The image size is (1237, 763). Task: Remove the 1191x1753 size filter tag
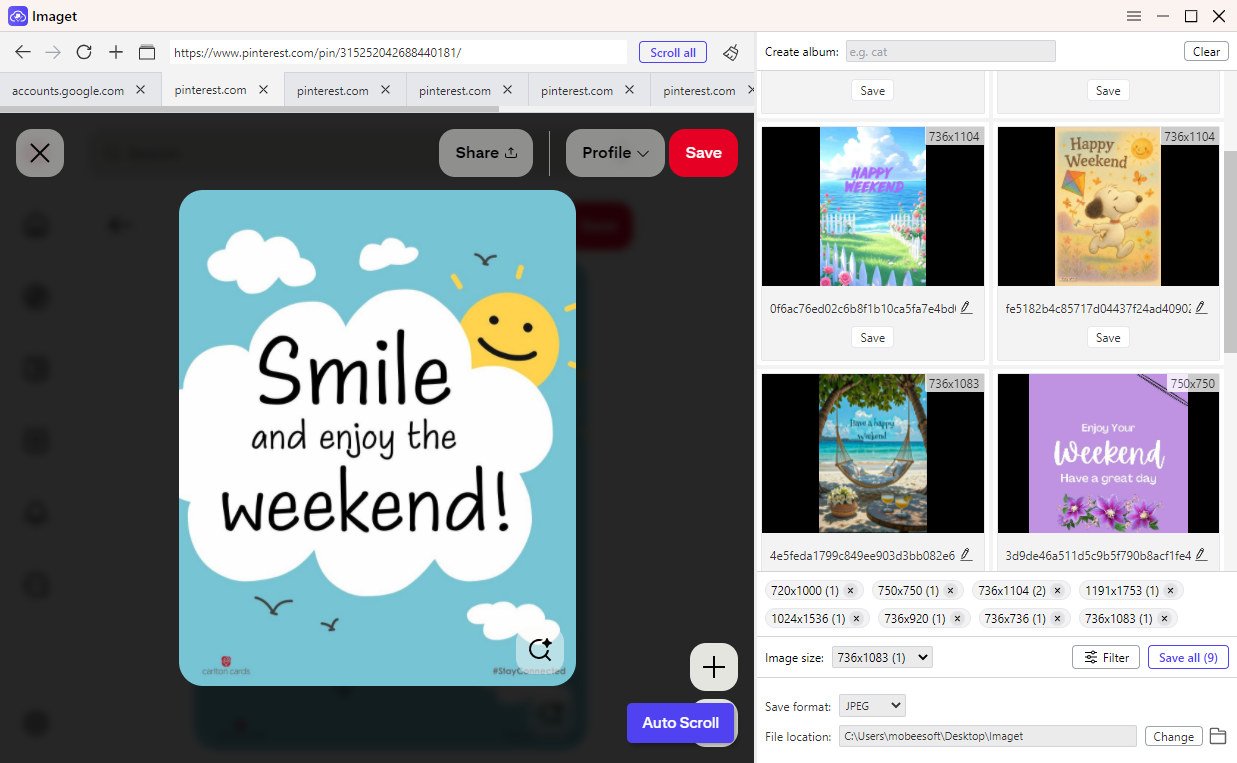pyautogui.click(x=1170, y=591)
